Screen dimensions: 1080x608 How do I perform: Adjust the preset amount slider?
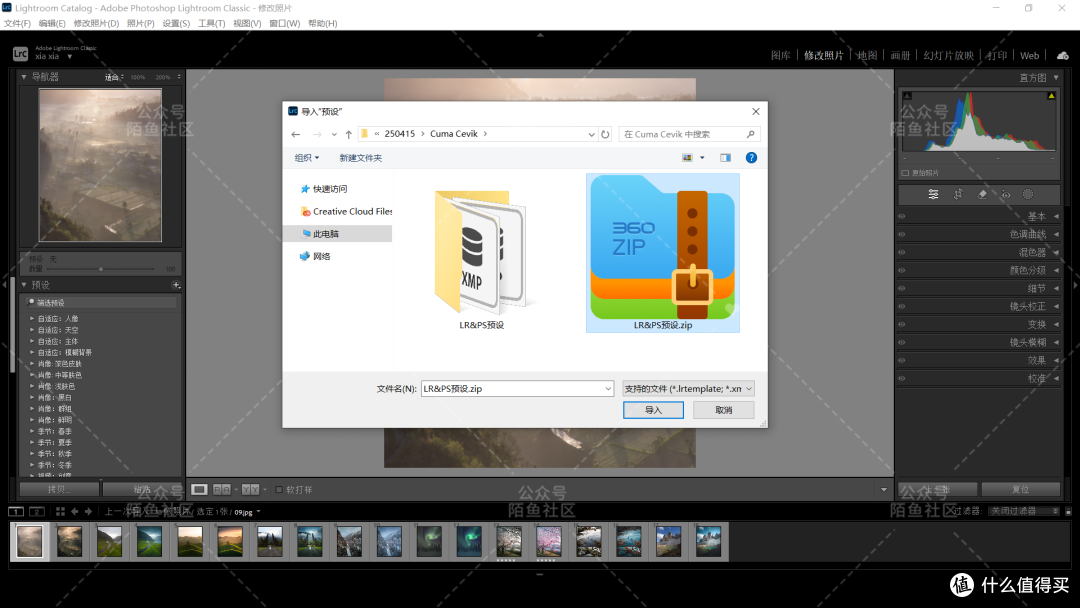point(101,269)
